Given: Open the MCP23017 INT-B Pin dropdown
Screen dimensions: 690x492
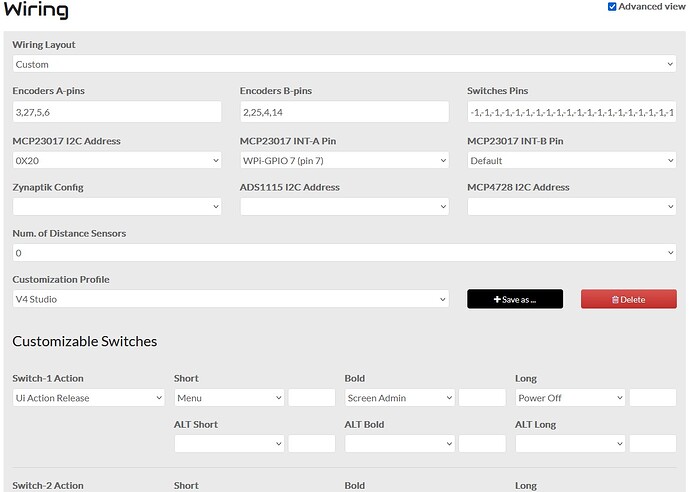Looking at the screenshot, I should pos(572,160).
